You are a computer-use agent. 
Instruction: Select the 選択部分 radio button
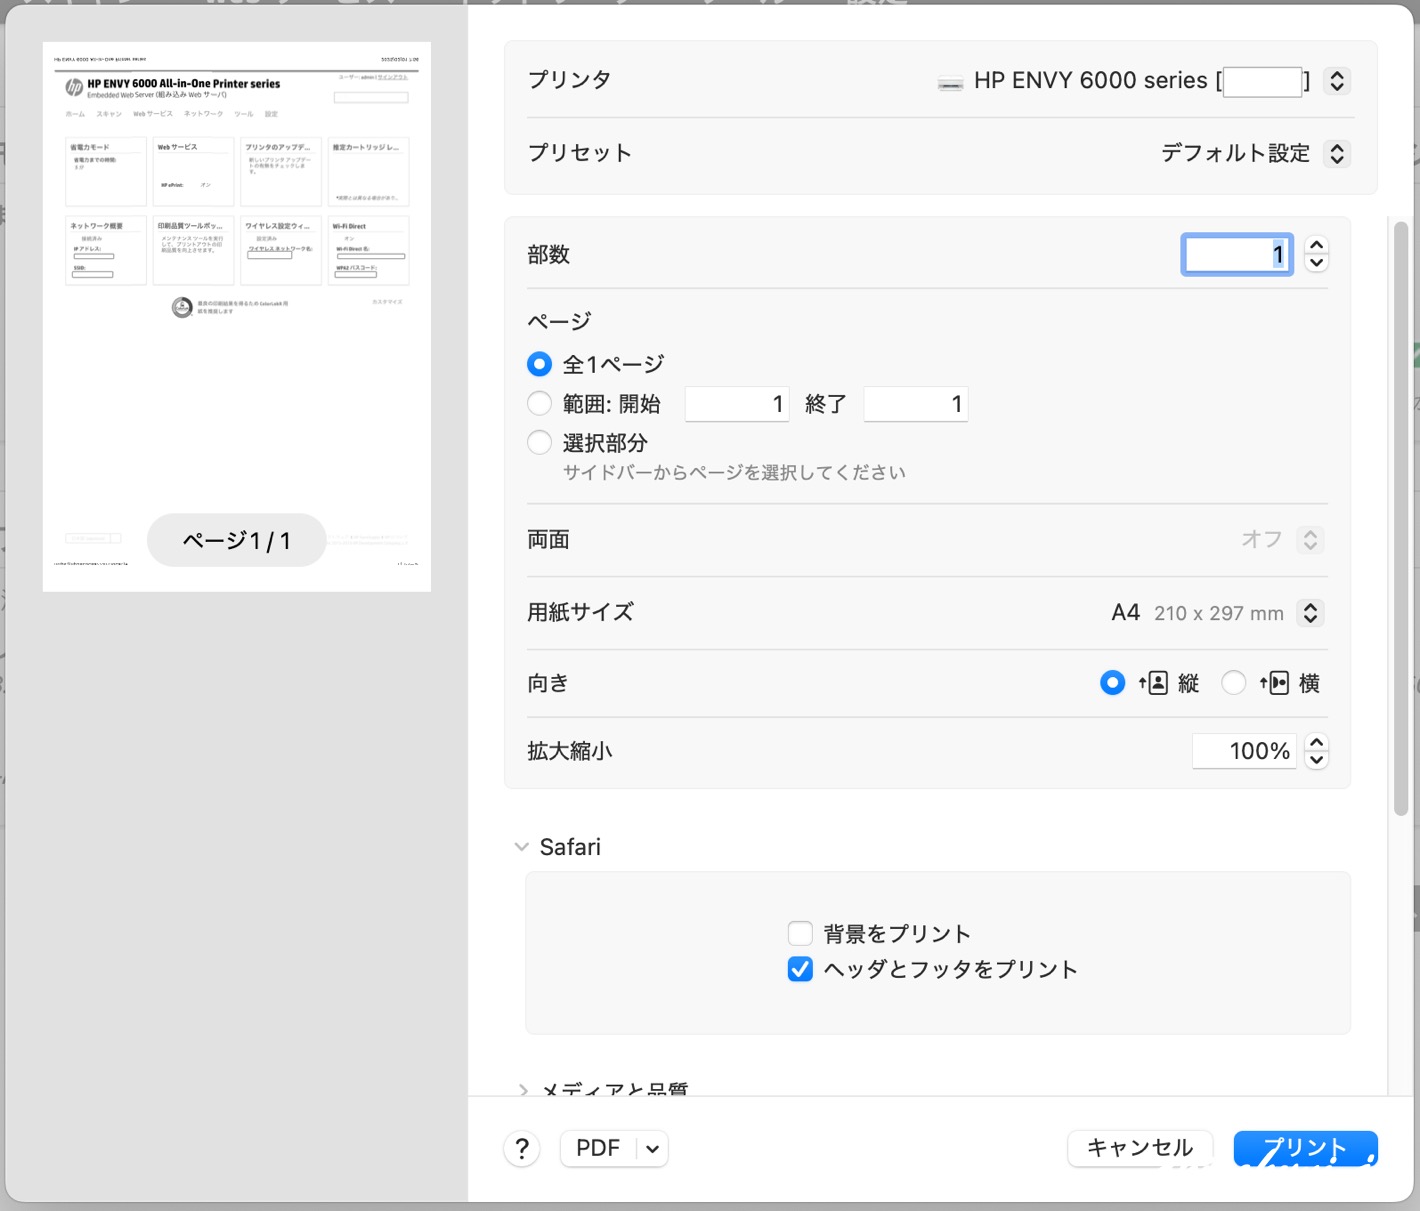tap(539, 442)
